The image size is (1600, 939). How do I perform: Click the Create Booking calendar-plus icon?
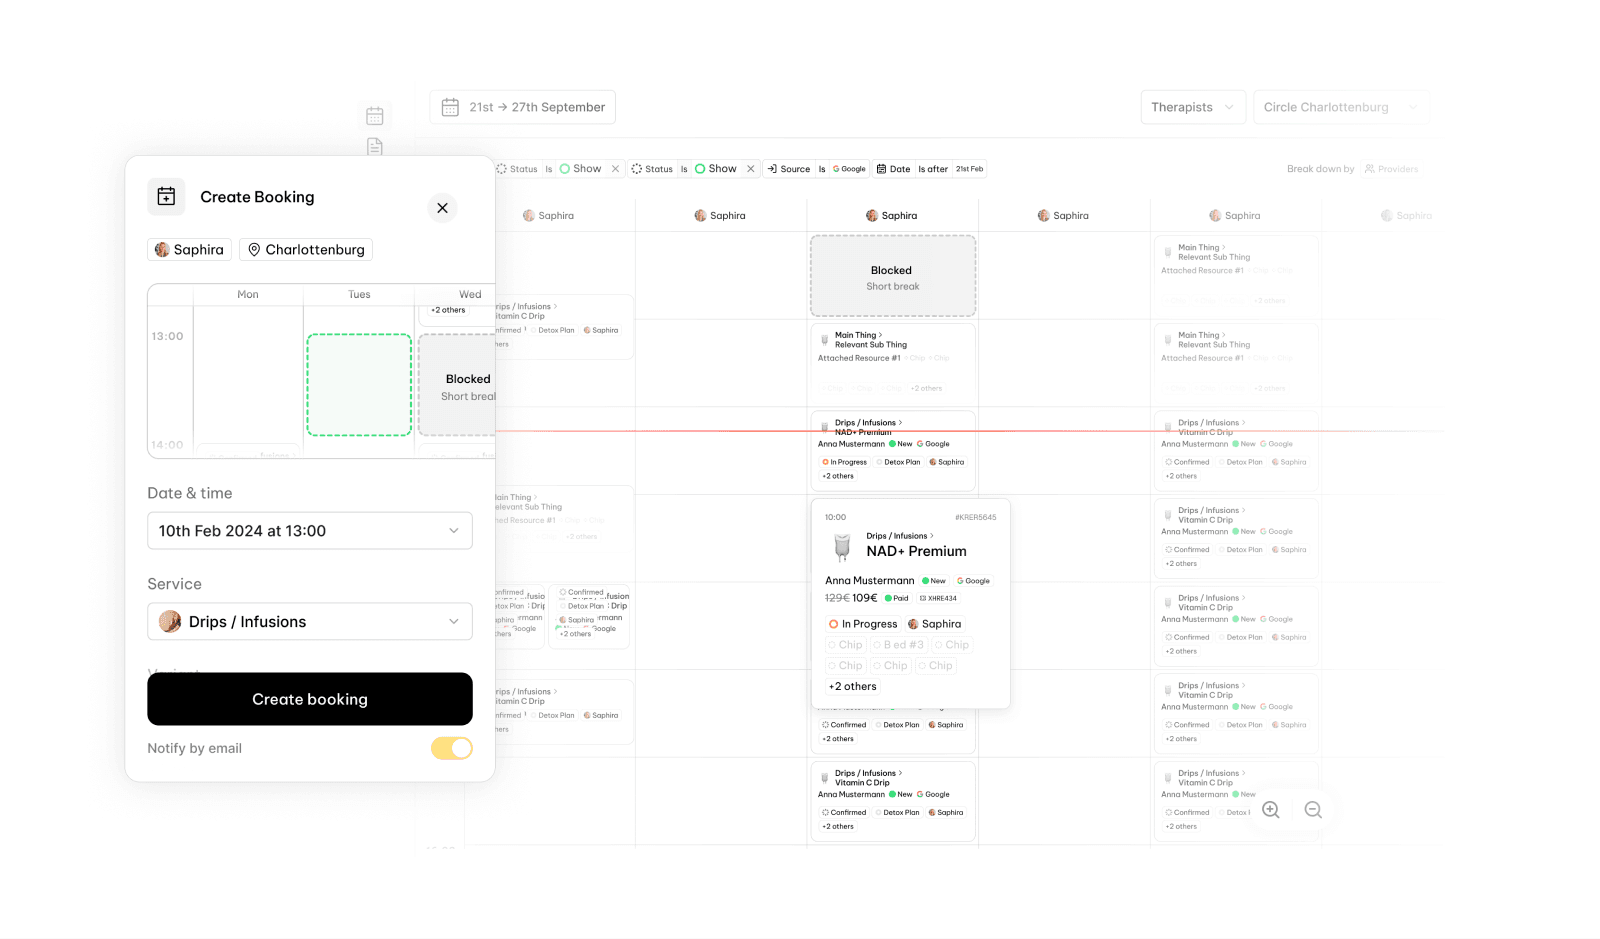pos(166,197)
